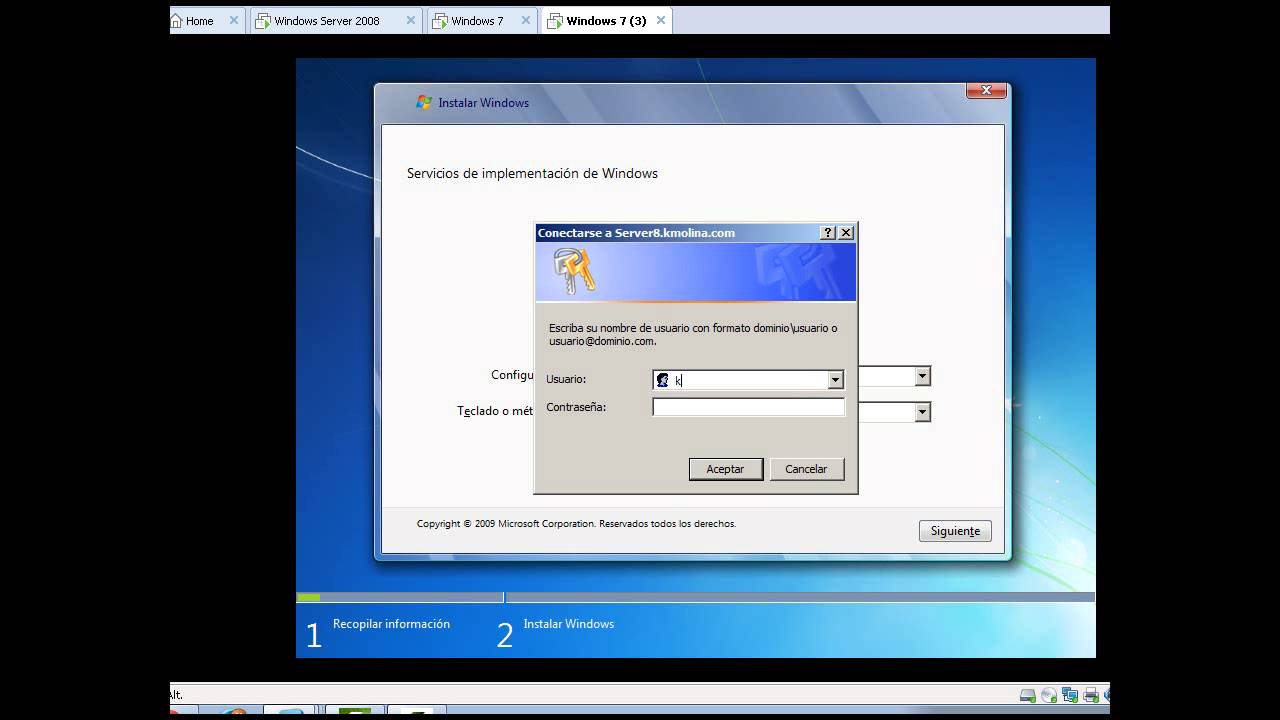Click the Siguiente button in Instalar Windows
This screenshot has height=720, width=1280.
coord(955,531)
